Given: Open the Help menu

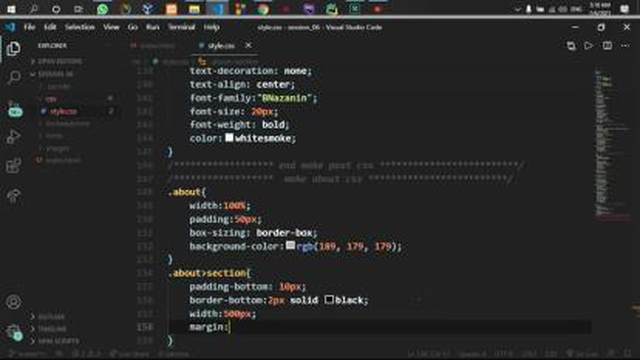Looking at the screenshot, I should 211,27.
